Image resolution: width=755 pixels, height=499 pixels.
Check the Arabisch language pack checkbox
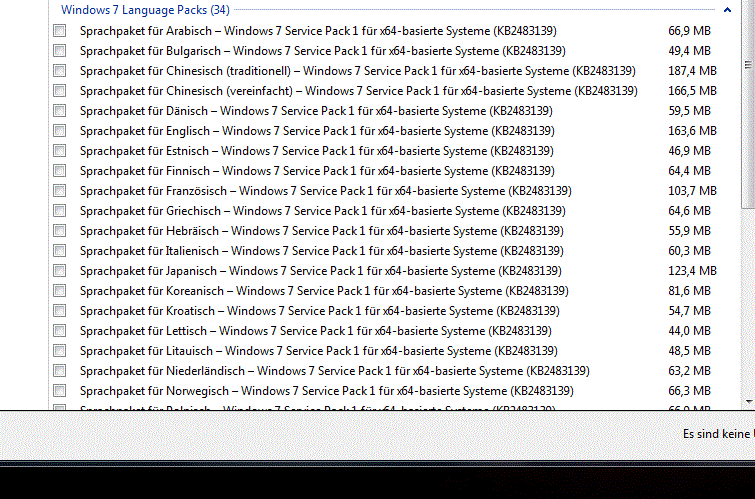click(60, 31)
